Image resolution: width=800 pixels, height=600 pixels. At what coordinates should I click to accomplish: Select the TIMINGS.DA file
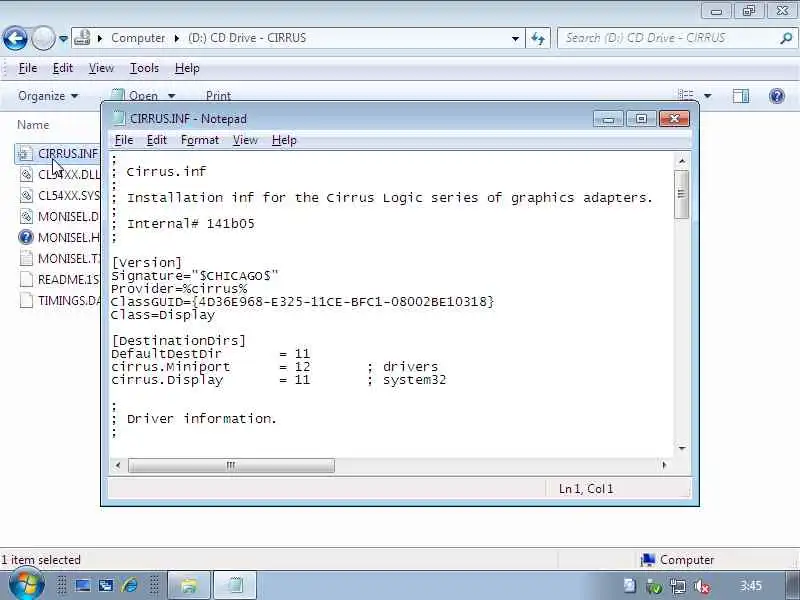pos(59,300)
